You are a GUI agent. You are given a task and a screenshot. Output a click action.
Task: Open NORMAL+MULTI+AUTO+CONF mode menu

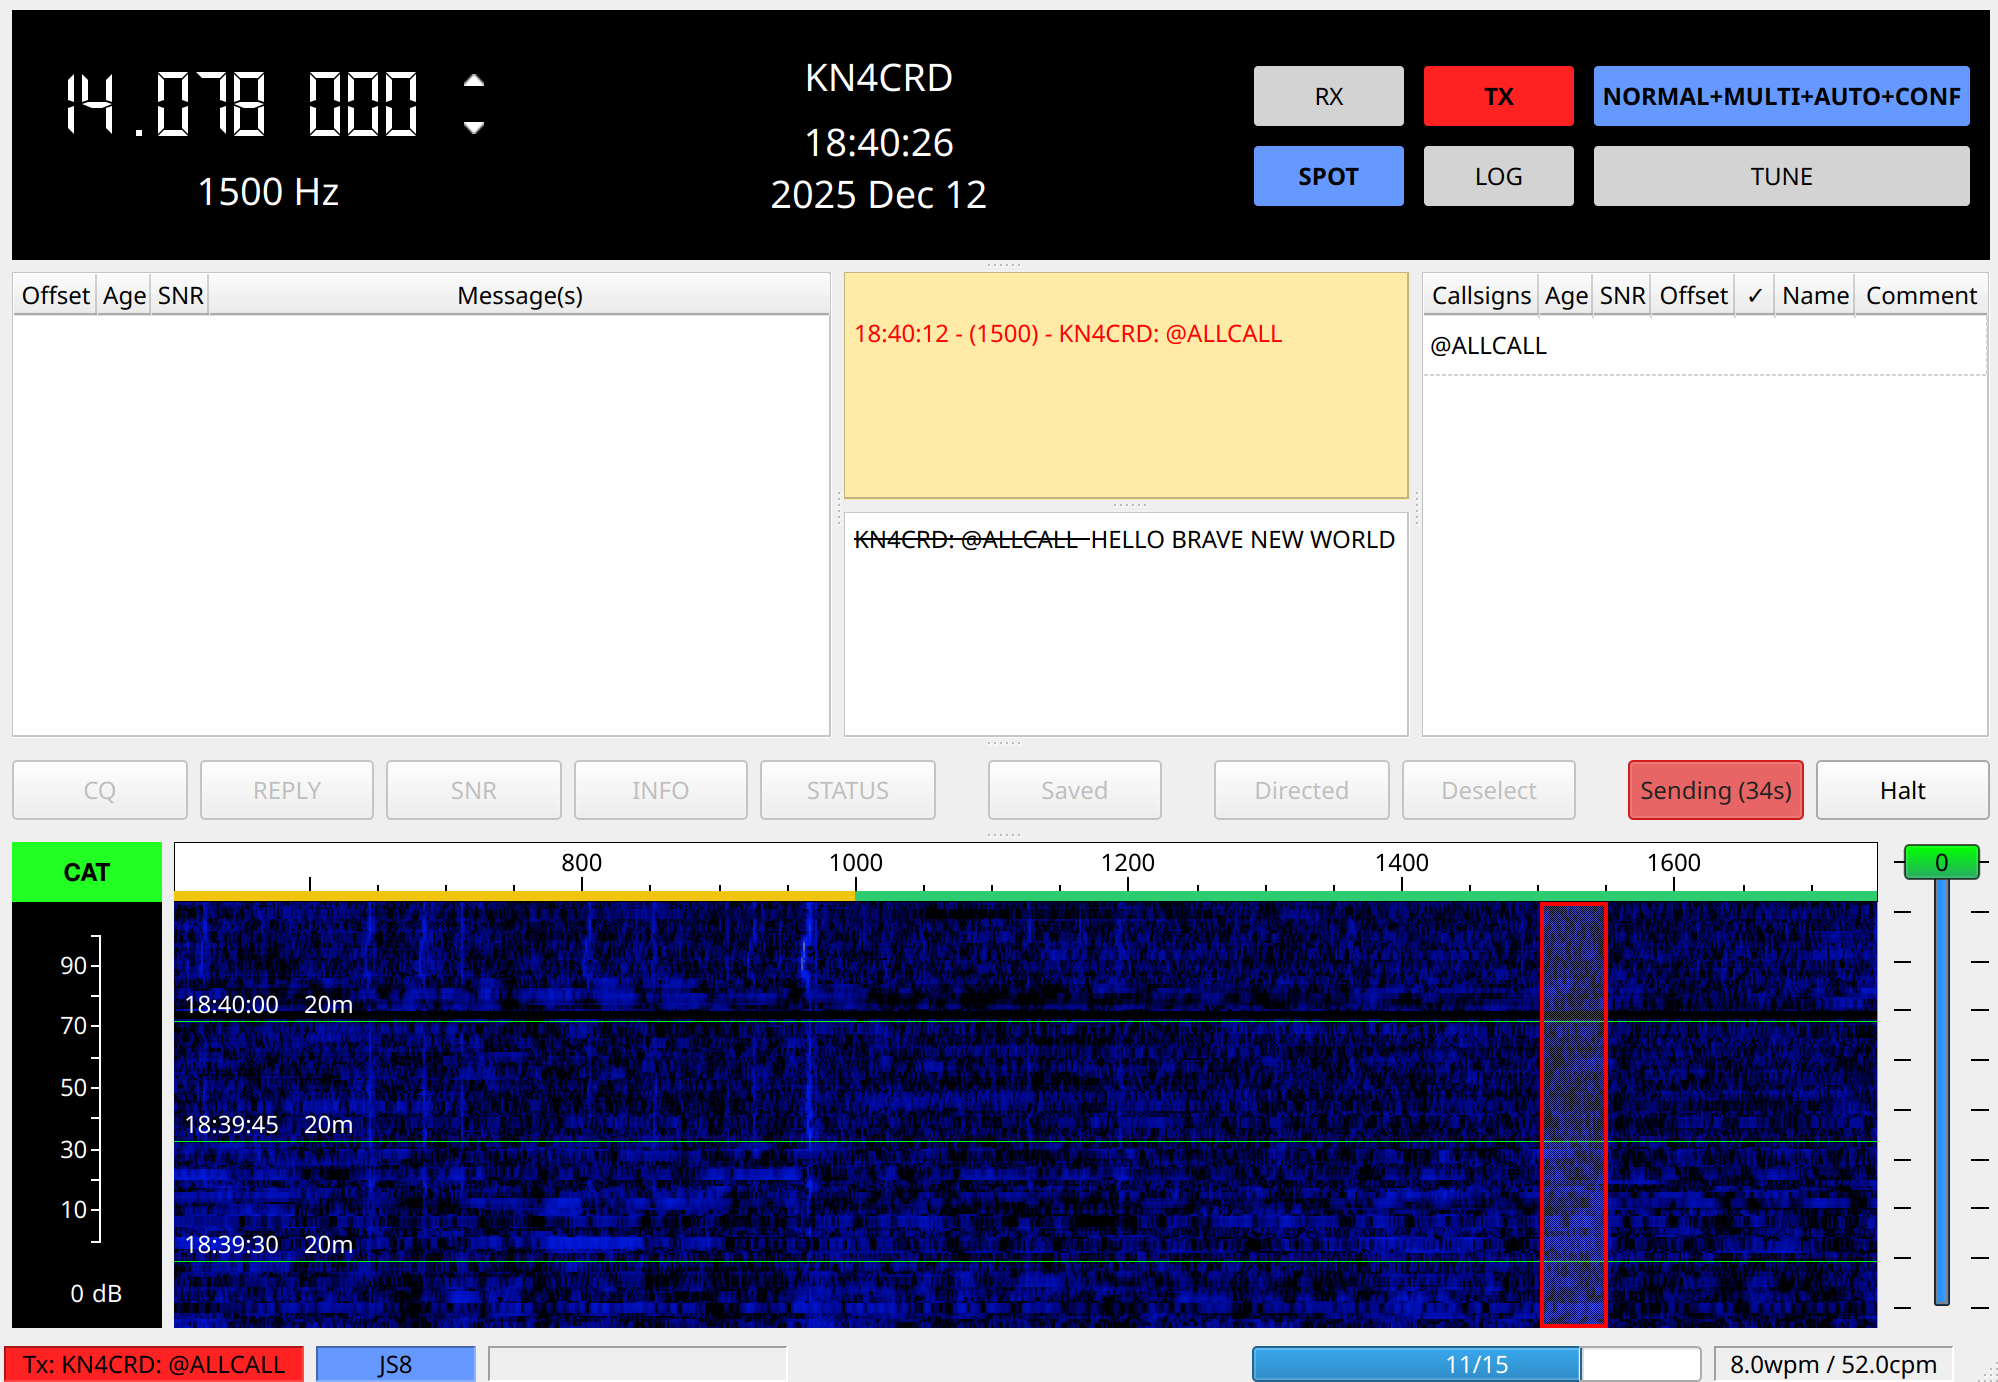point(1780,96)
